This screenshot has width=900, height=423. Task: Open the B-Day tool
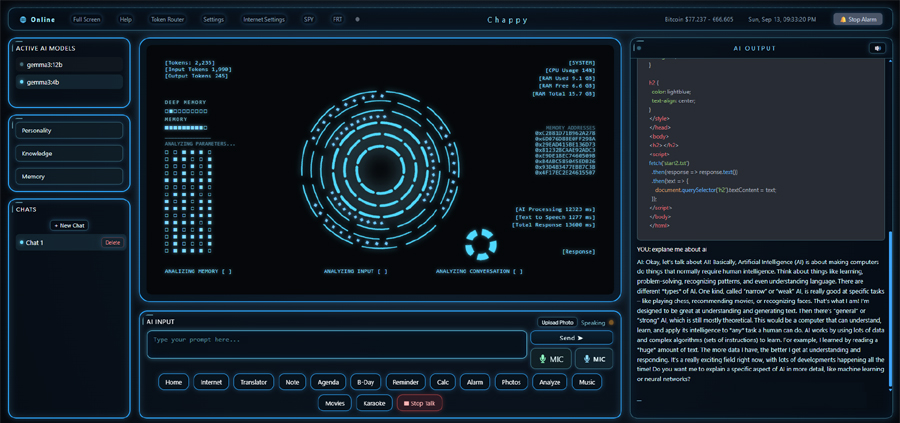[x=366, y=382]
